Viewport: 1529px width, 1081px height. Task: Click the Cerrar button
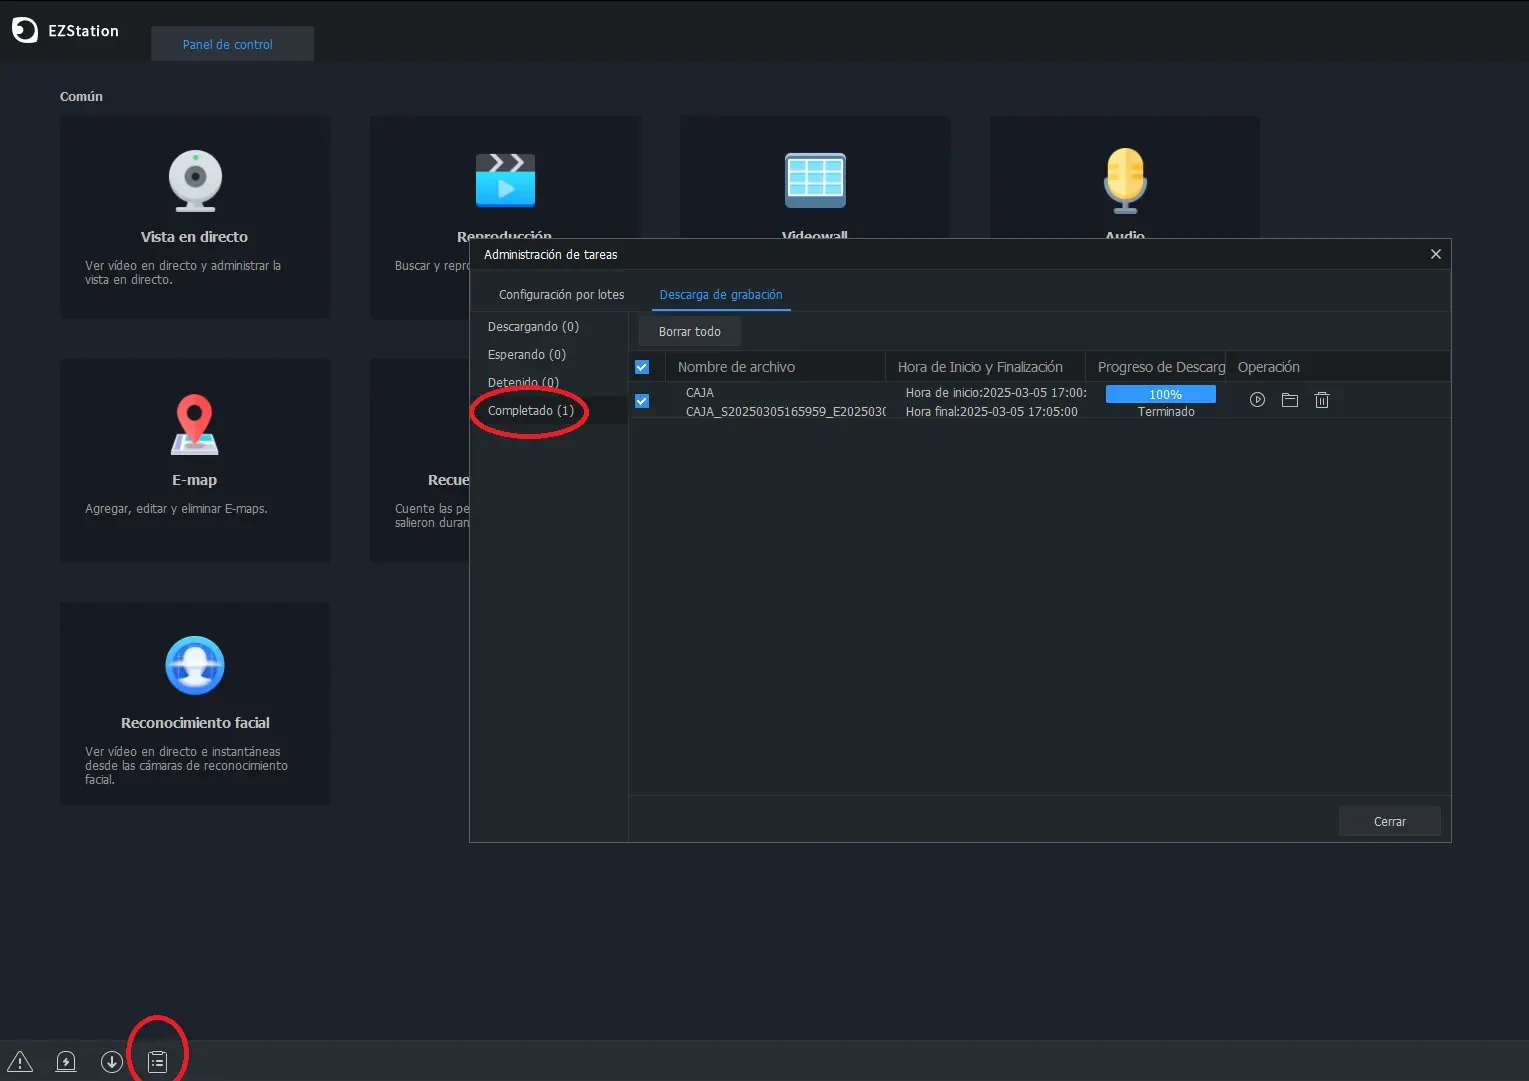click(1390, 821)
